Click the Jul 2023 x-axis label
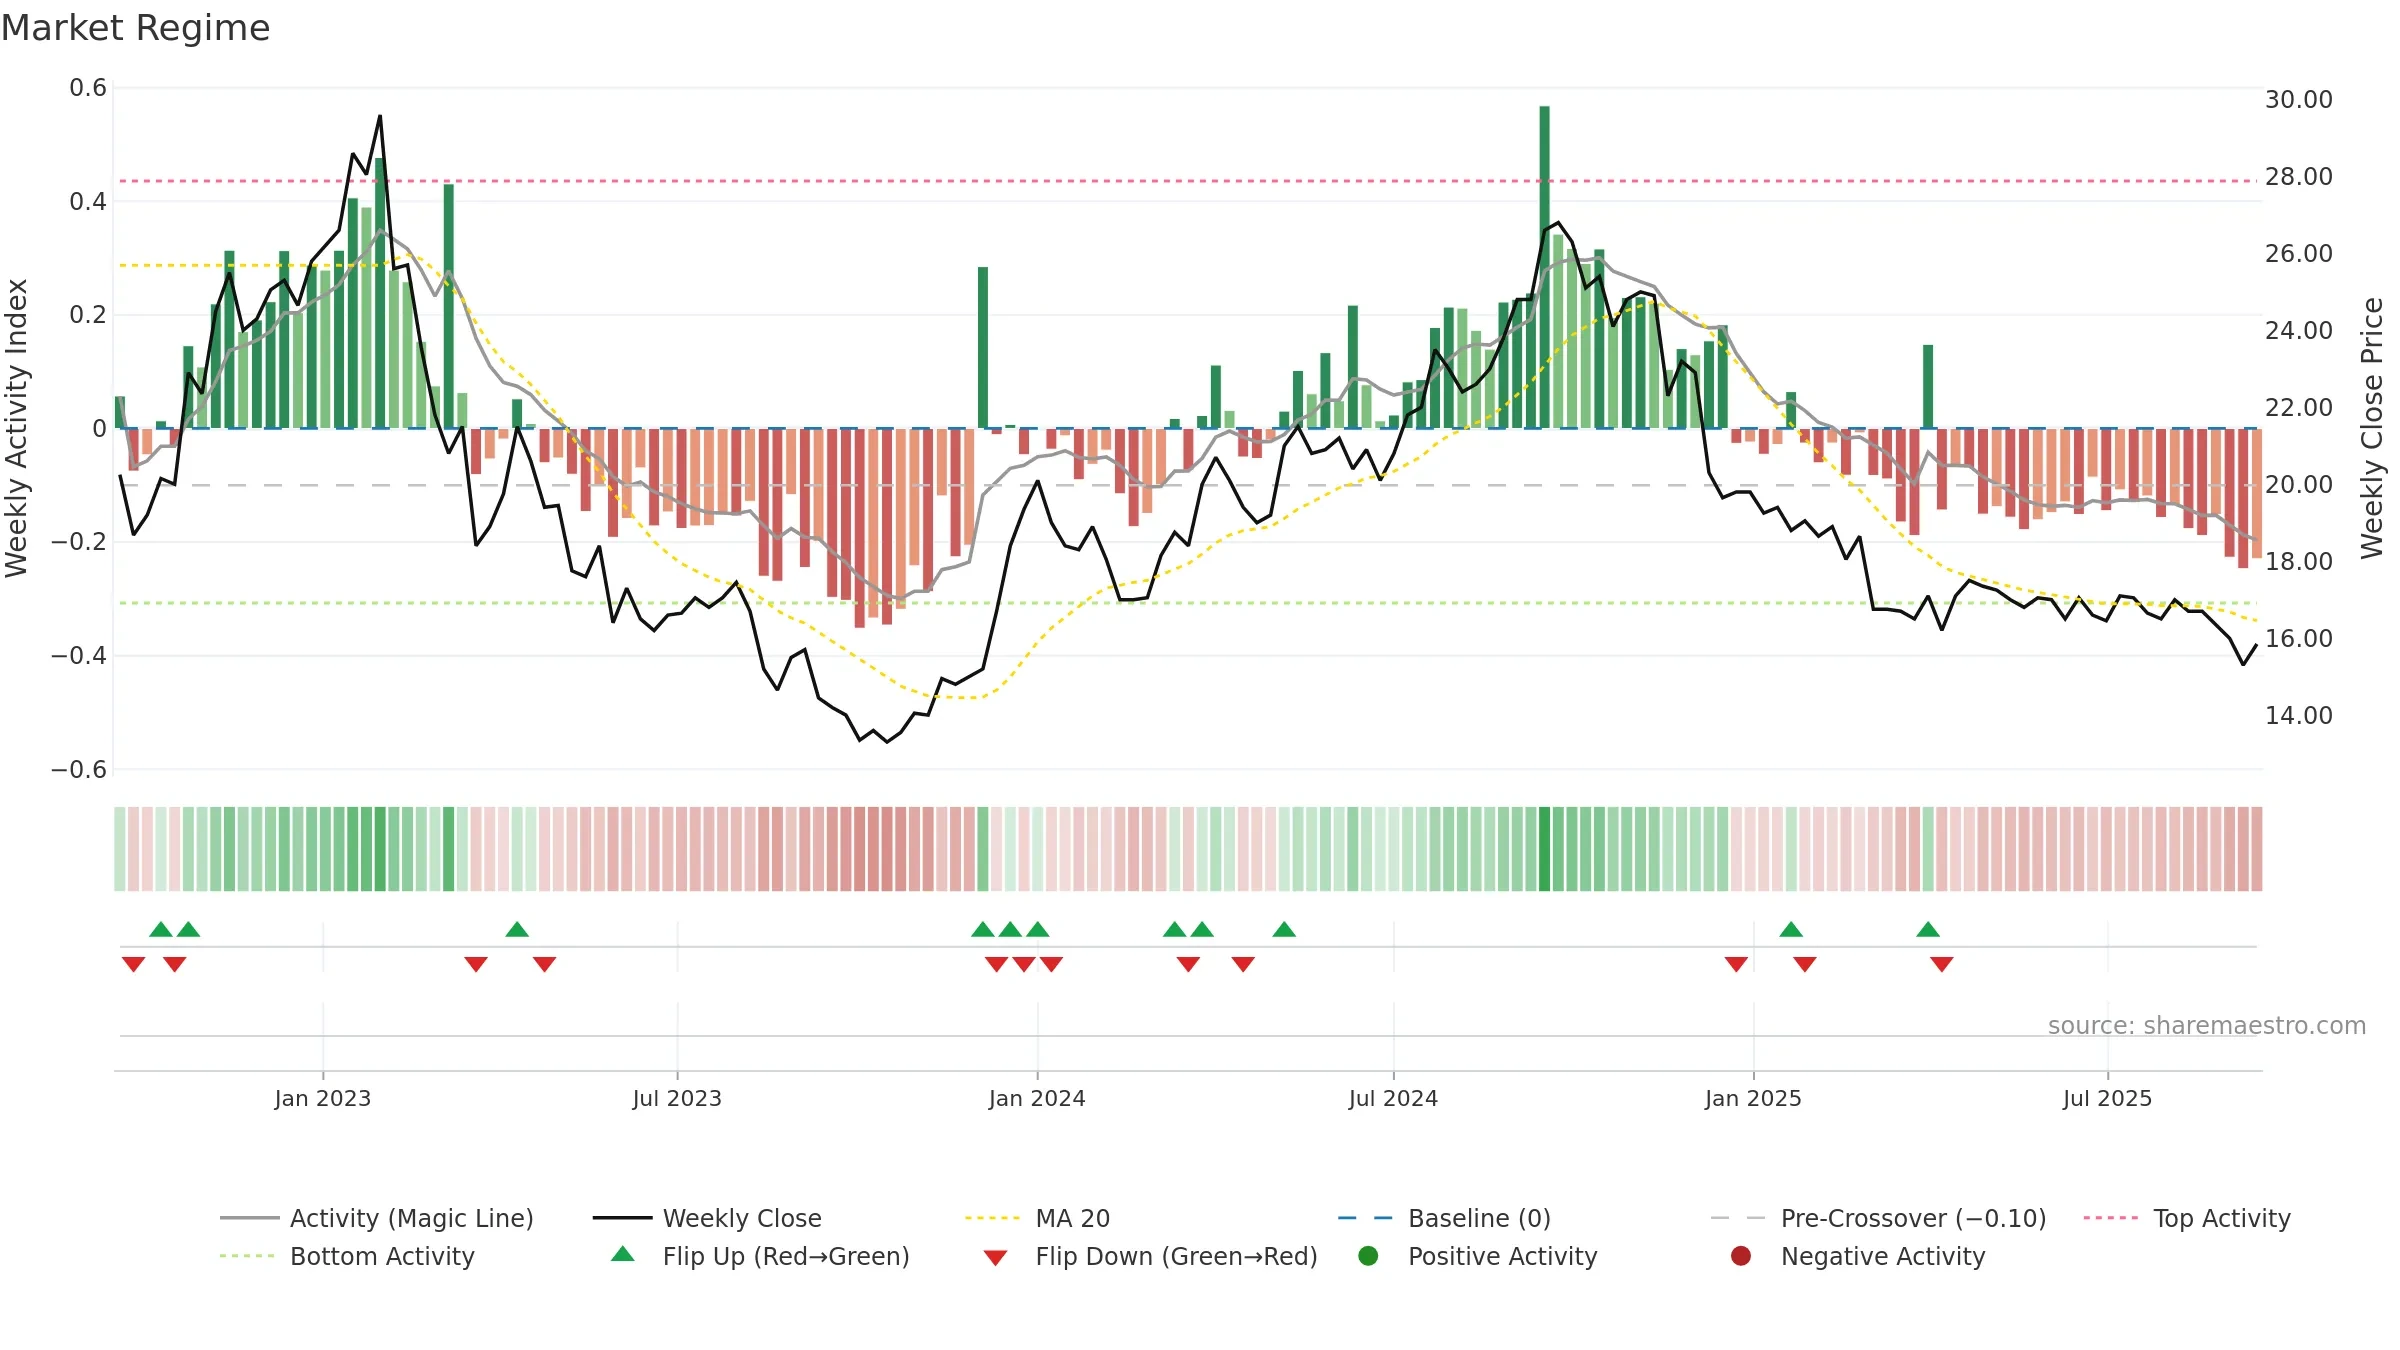Screen dimensions: 2400x1350 (677, 1099)
